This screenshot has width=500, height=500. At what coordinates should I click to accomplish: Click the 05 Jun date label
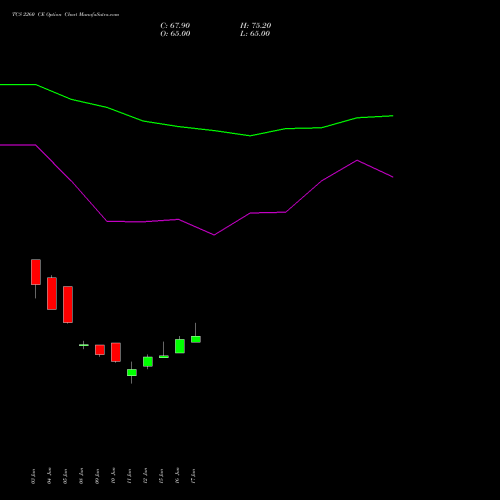pyautogui.click(x=65, y=476)
